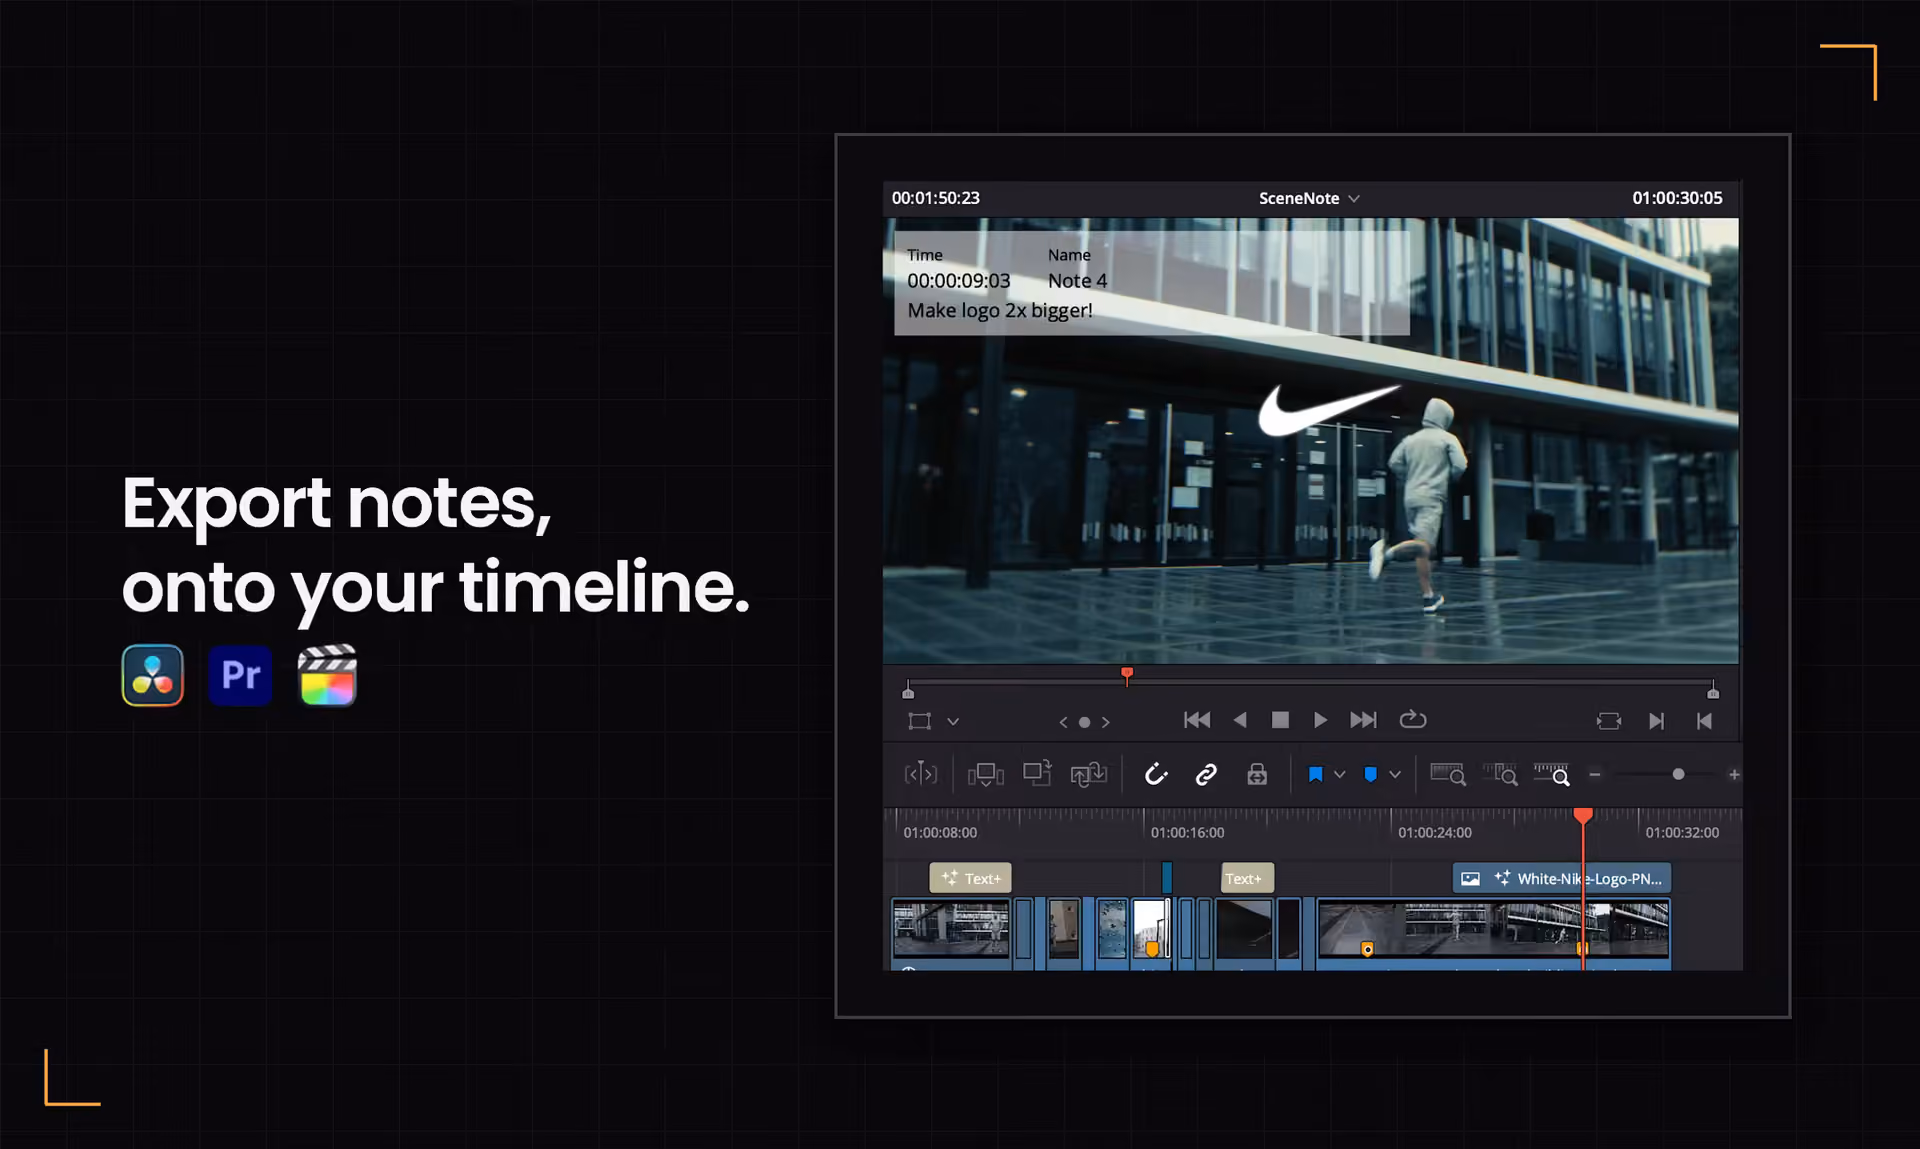
Task: Toggle position lock icon
Action: (x=1257, y=774)
